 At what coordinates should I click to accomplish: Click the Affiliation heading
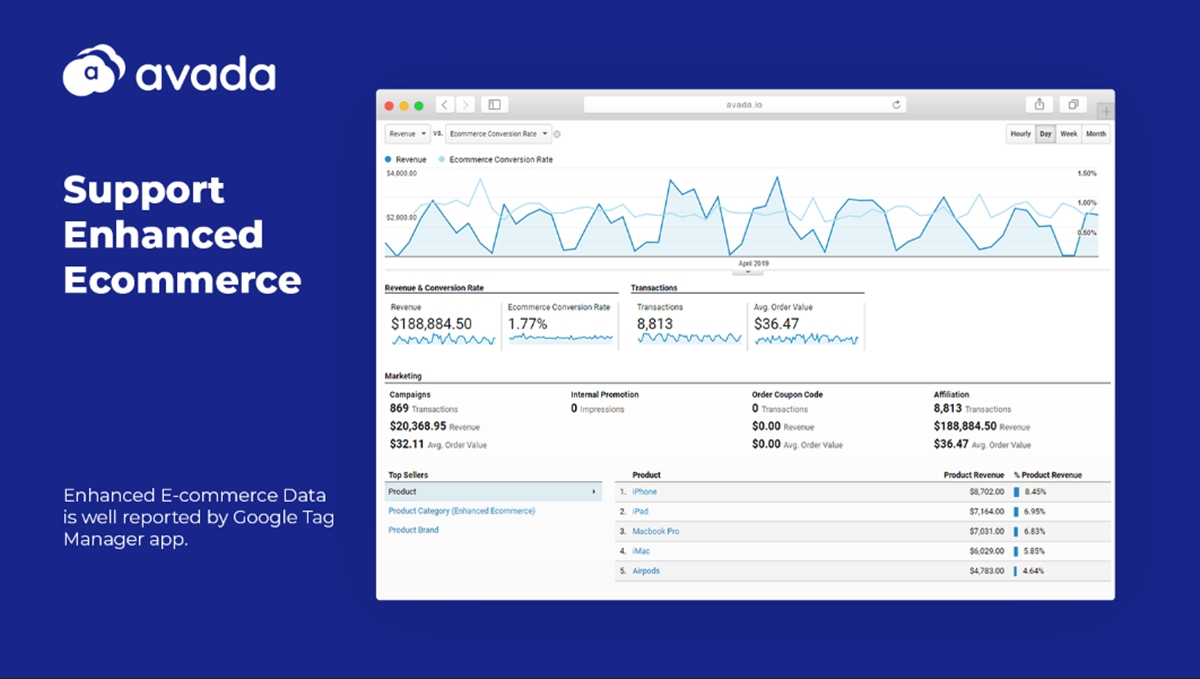click(x=951, y=395)
